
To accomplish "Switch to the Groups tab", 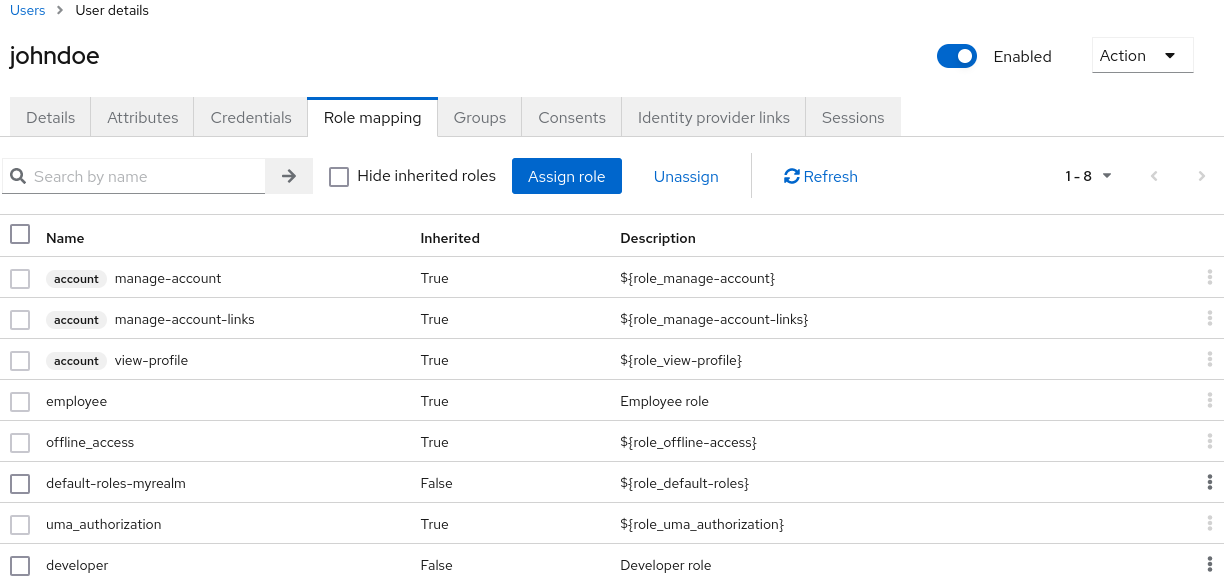I will 479,117.
